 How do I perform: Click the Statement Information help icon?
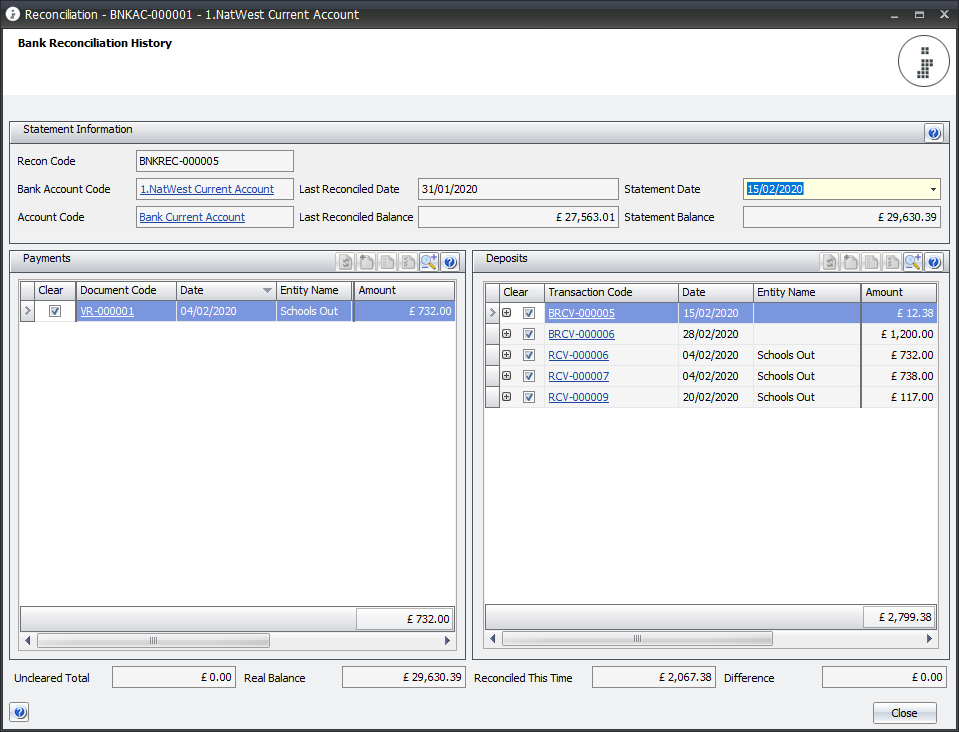click(934, 133)
